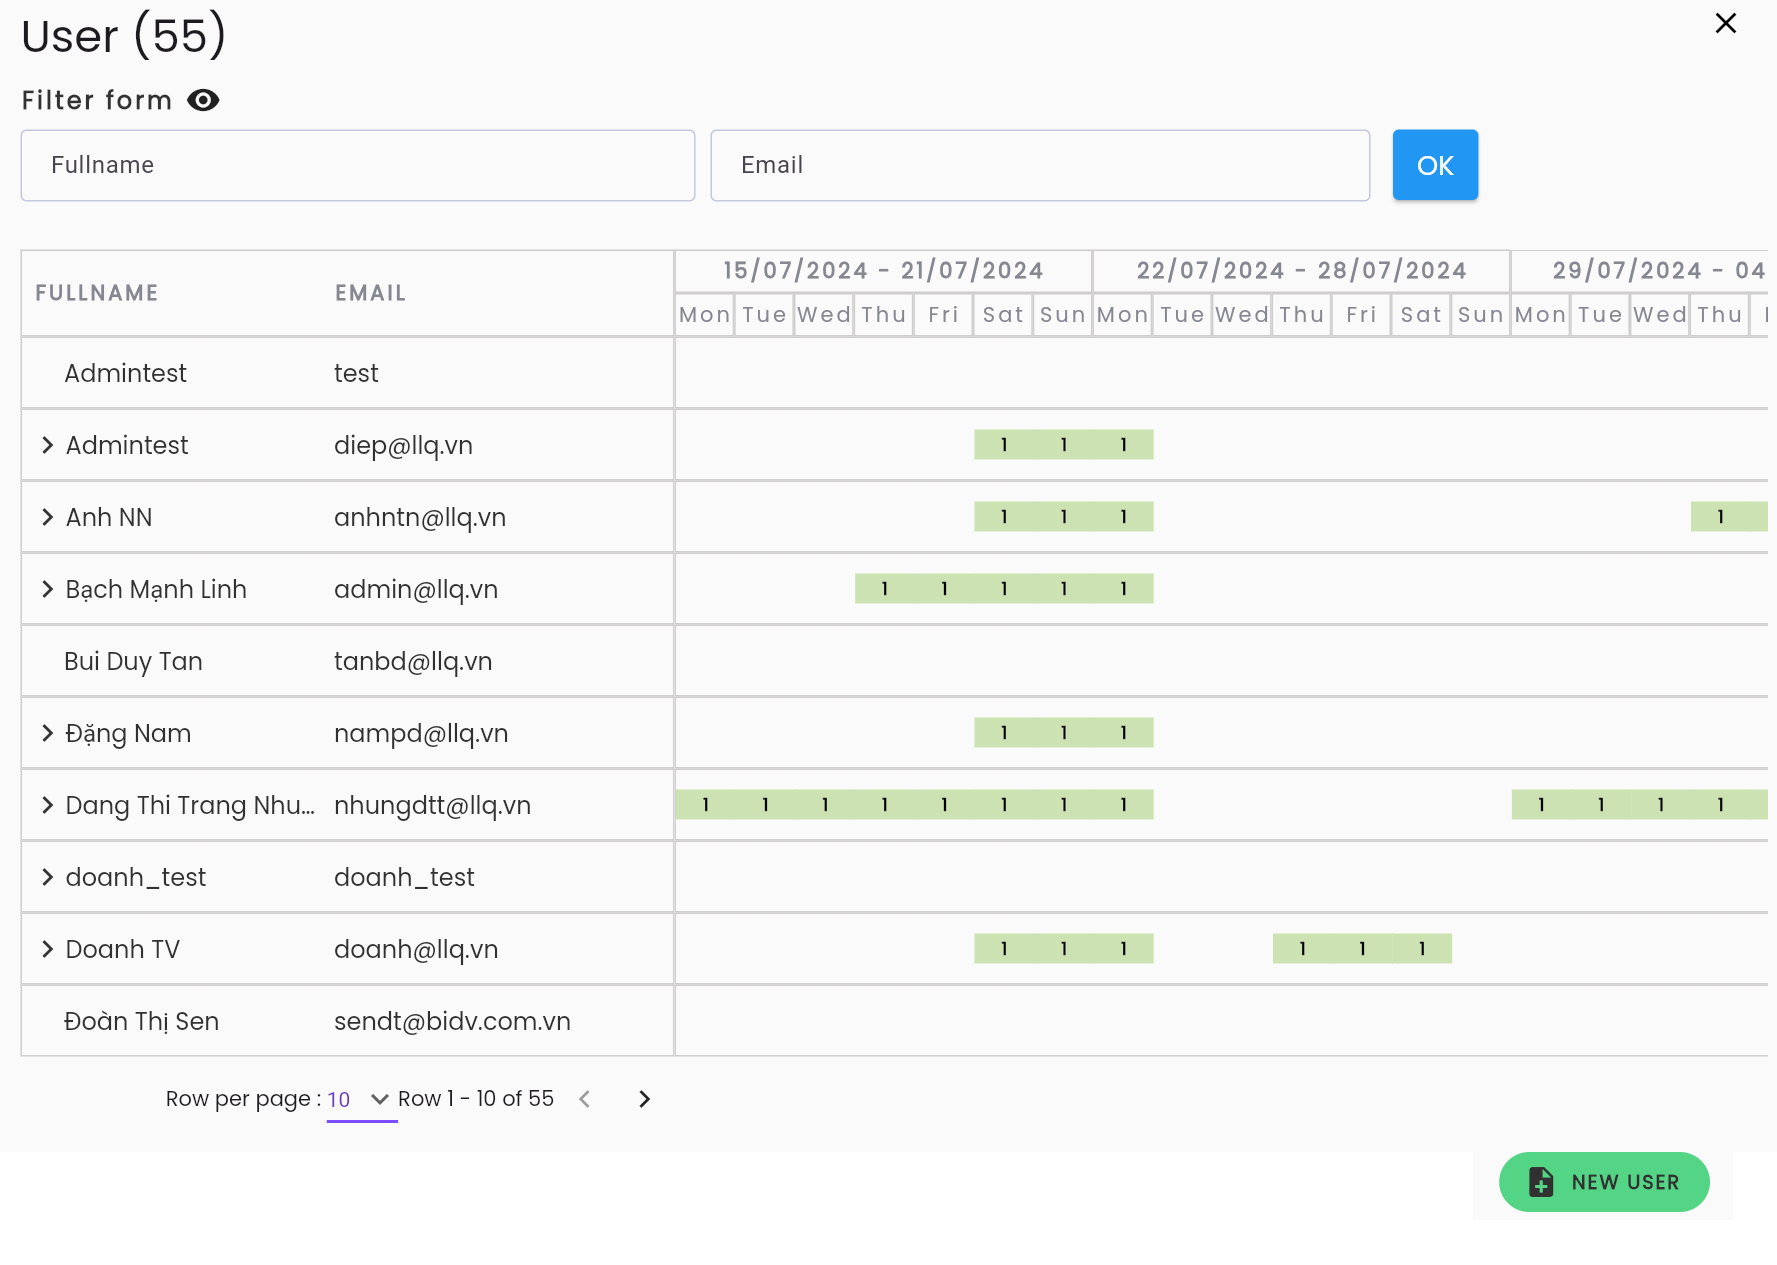Click the Row 1 - 10 of 55 label
The width and height of the screenshot is (1777, 1265).
(x=476, y=1099)
